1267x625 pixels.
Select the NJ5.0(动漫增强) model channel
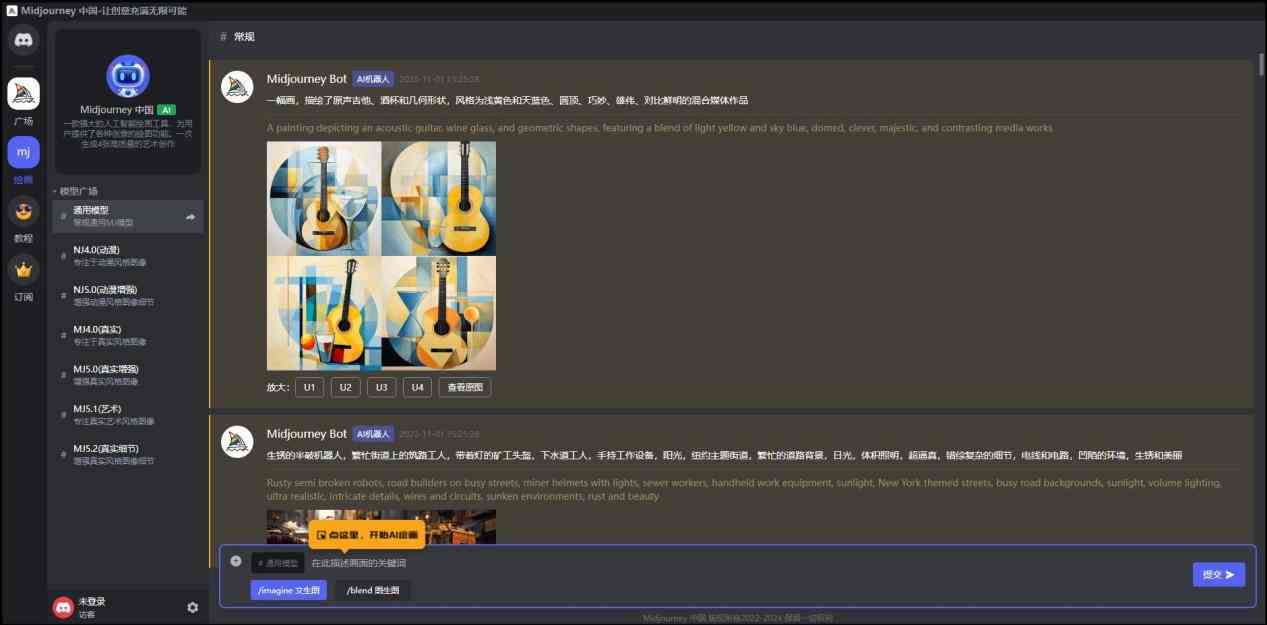click(128, 295)
